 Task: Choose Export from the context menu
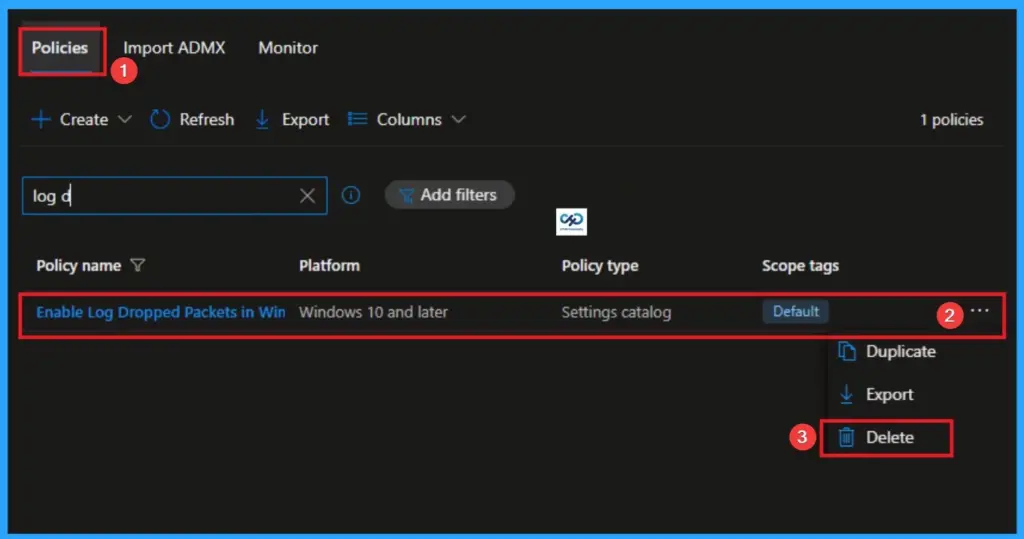pyautogui.click(x=889, y=395)
